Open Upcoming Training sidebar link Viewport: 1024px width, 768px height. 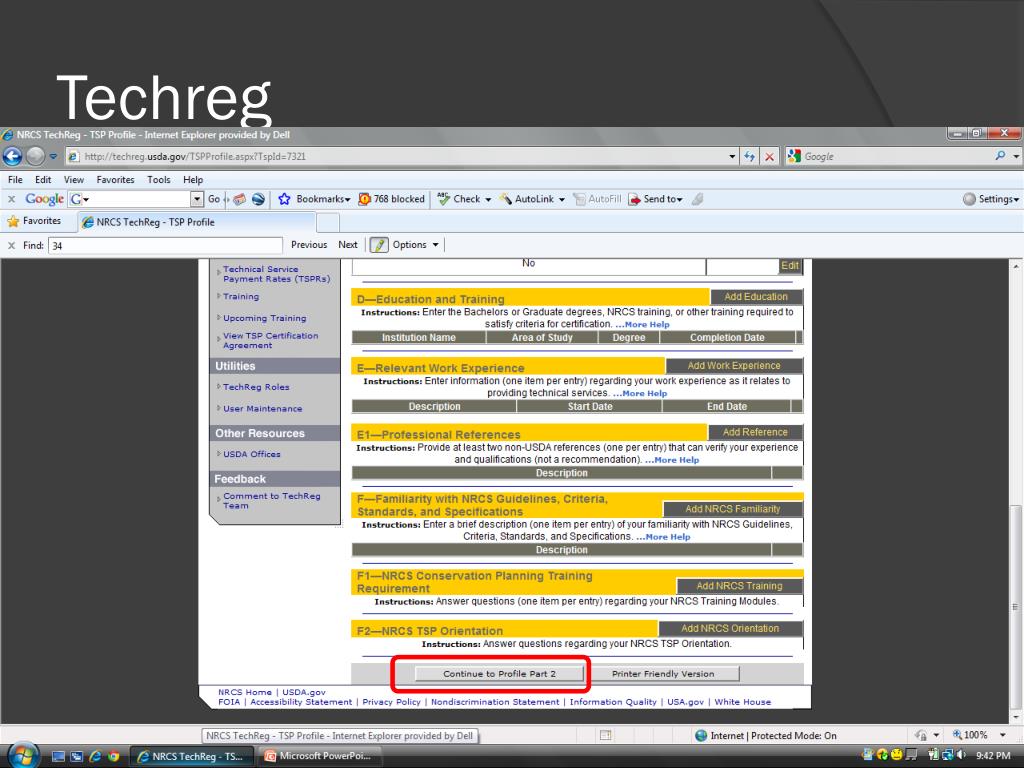[x=264, y=318]
